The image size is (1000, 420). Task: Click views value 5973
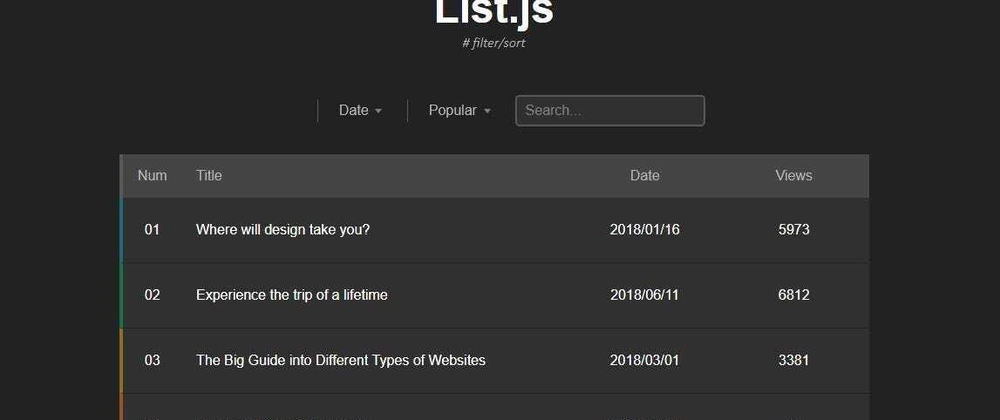(793, 229)
